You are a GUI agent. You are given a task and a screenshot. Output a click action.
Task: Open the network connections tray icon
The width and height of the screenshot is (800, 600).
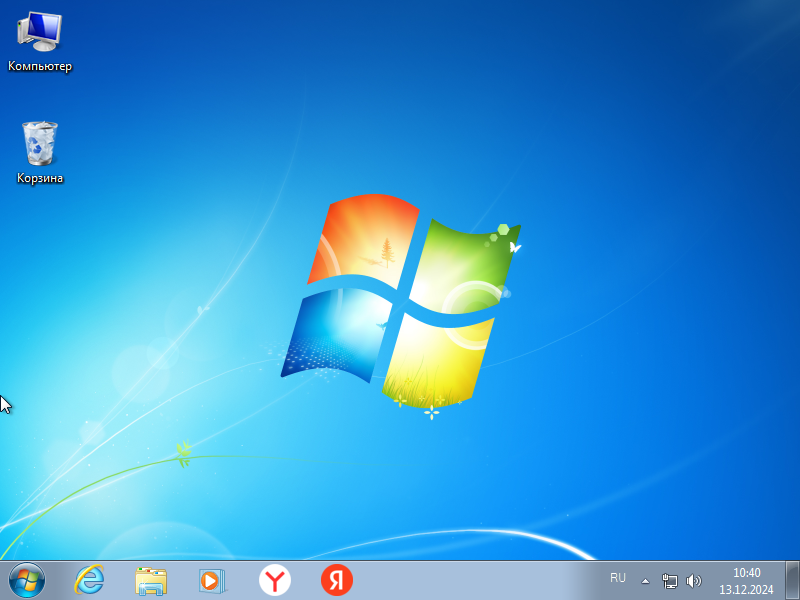668,580
